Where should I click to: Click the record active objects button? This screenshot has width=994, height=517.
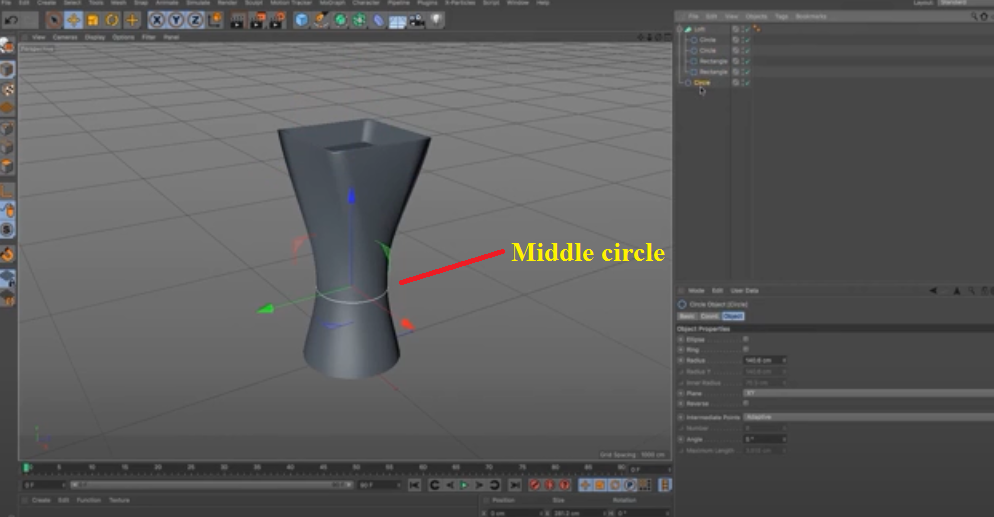coord(535,485)
